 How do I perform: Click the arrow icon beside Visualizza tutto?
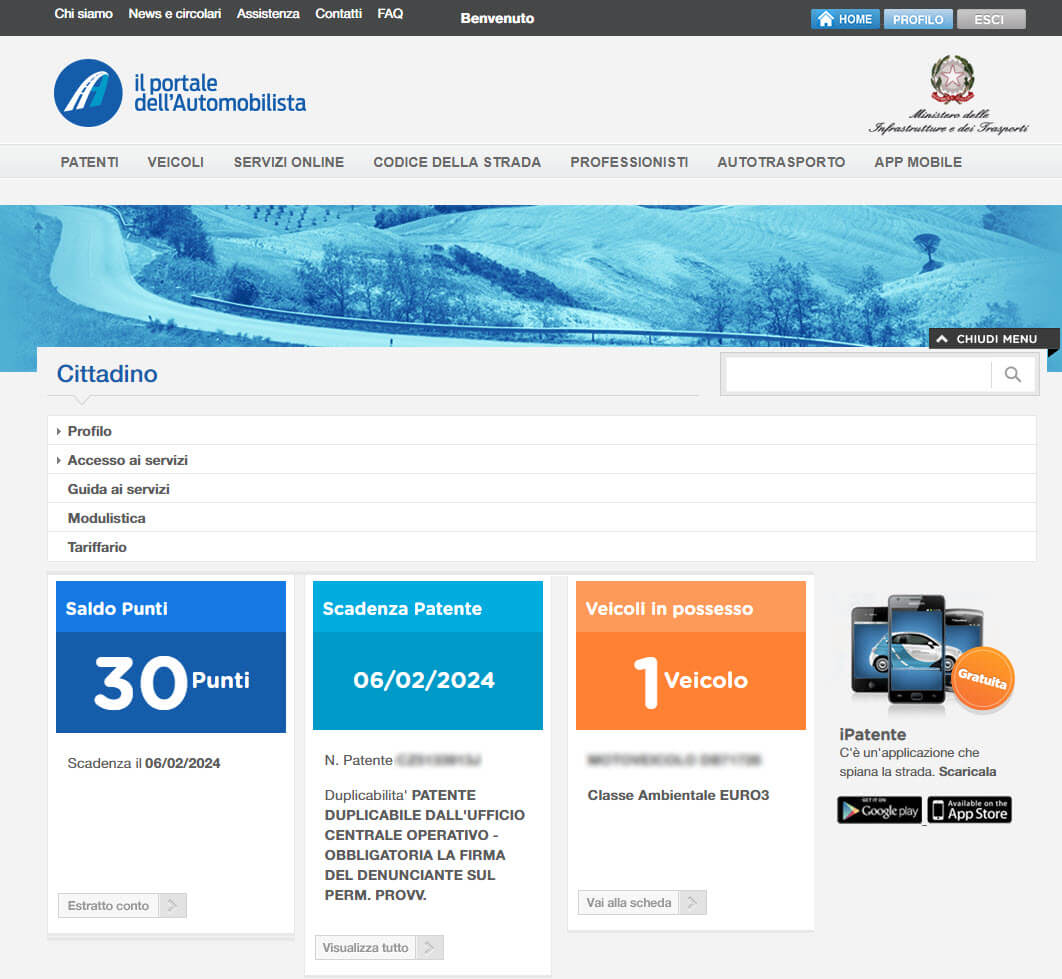click(429, 947)
